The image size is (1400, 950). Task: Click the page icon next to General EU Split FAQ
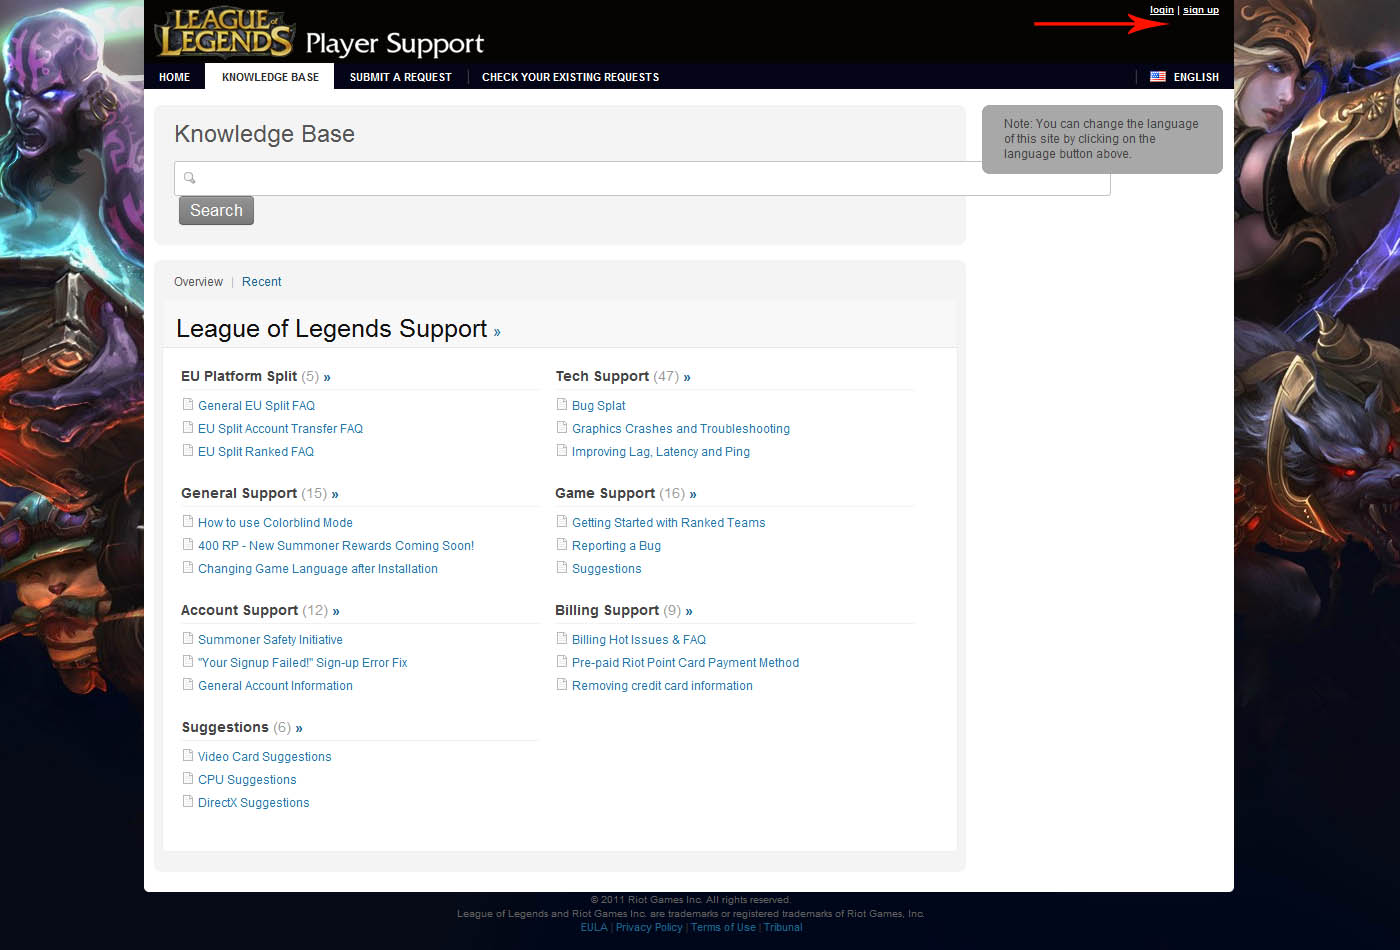(188, 404)
